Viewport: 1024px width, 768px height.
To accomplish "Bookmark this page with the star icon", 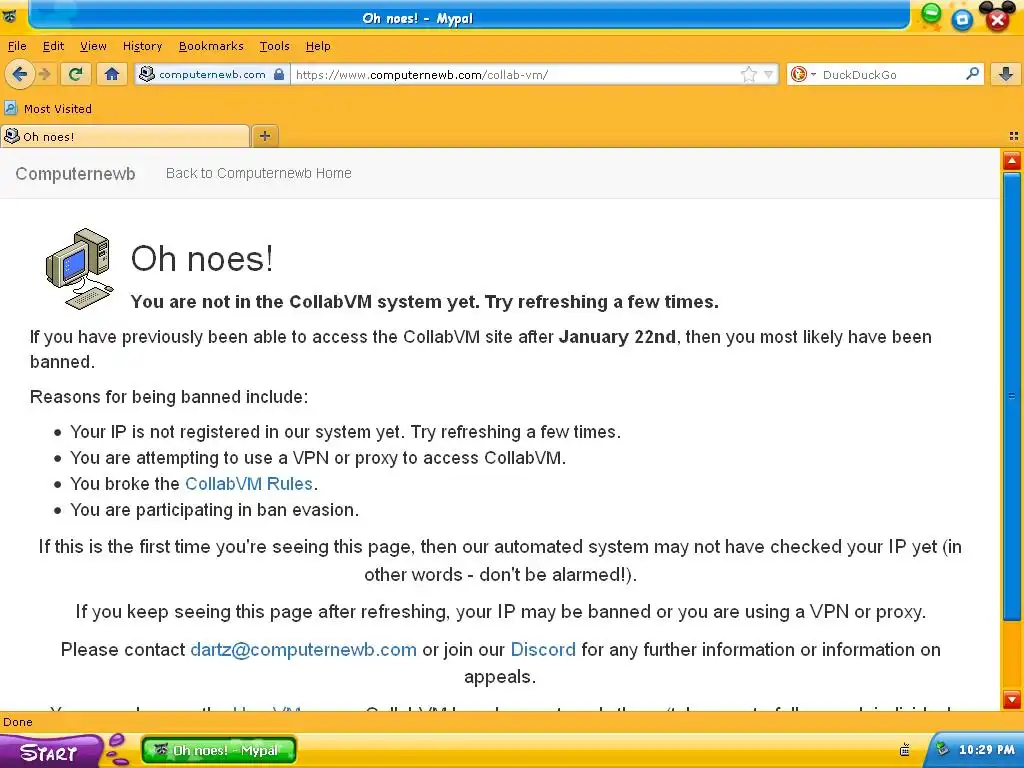I will point(748,74).
